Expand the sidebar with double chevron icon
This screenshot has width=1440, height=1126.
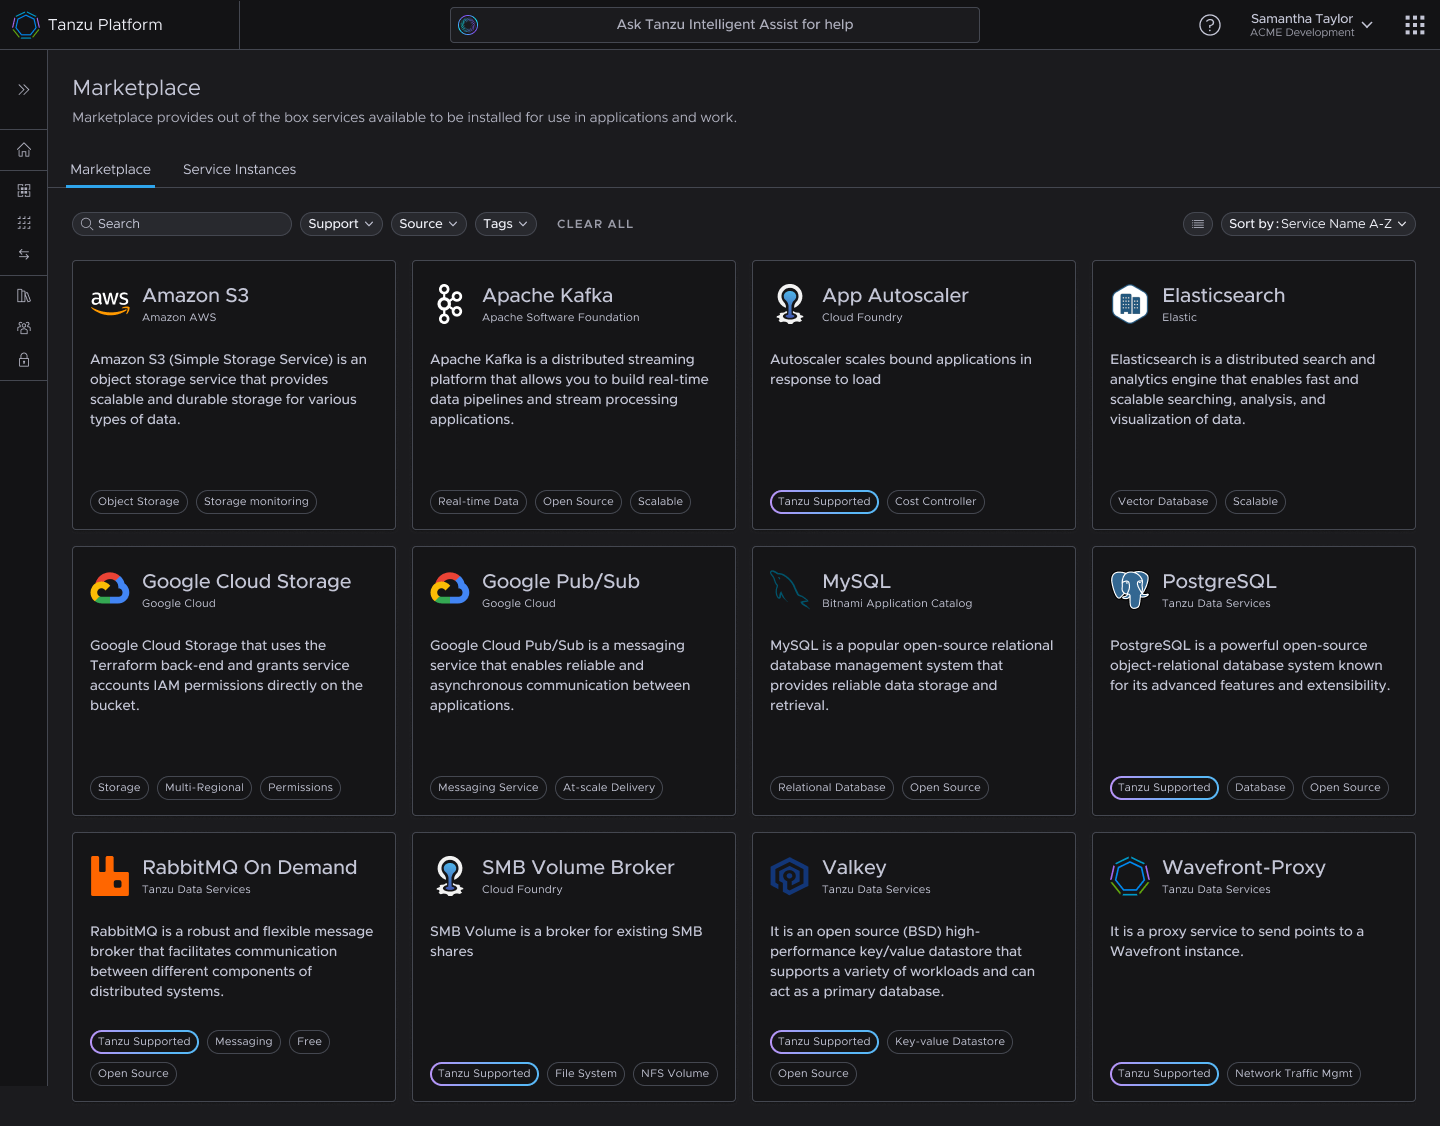click(x=24, y=90)
